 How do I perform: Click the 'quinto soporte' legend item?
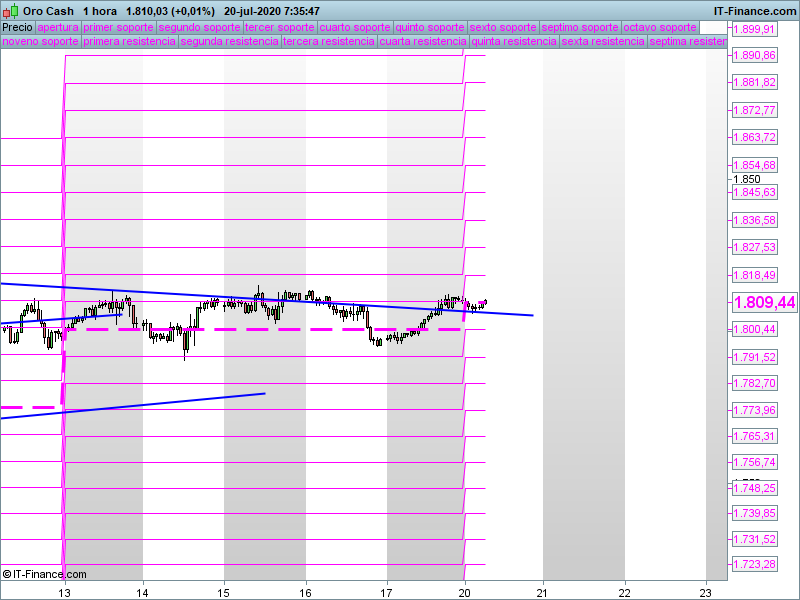click(x=430, y=27)
